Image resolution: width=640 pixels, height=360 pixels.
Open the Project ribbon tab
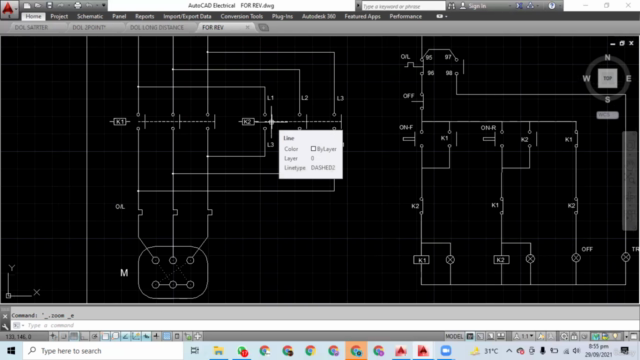59,16
